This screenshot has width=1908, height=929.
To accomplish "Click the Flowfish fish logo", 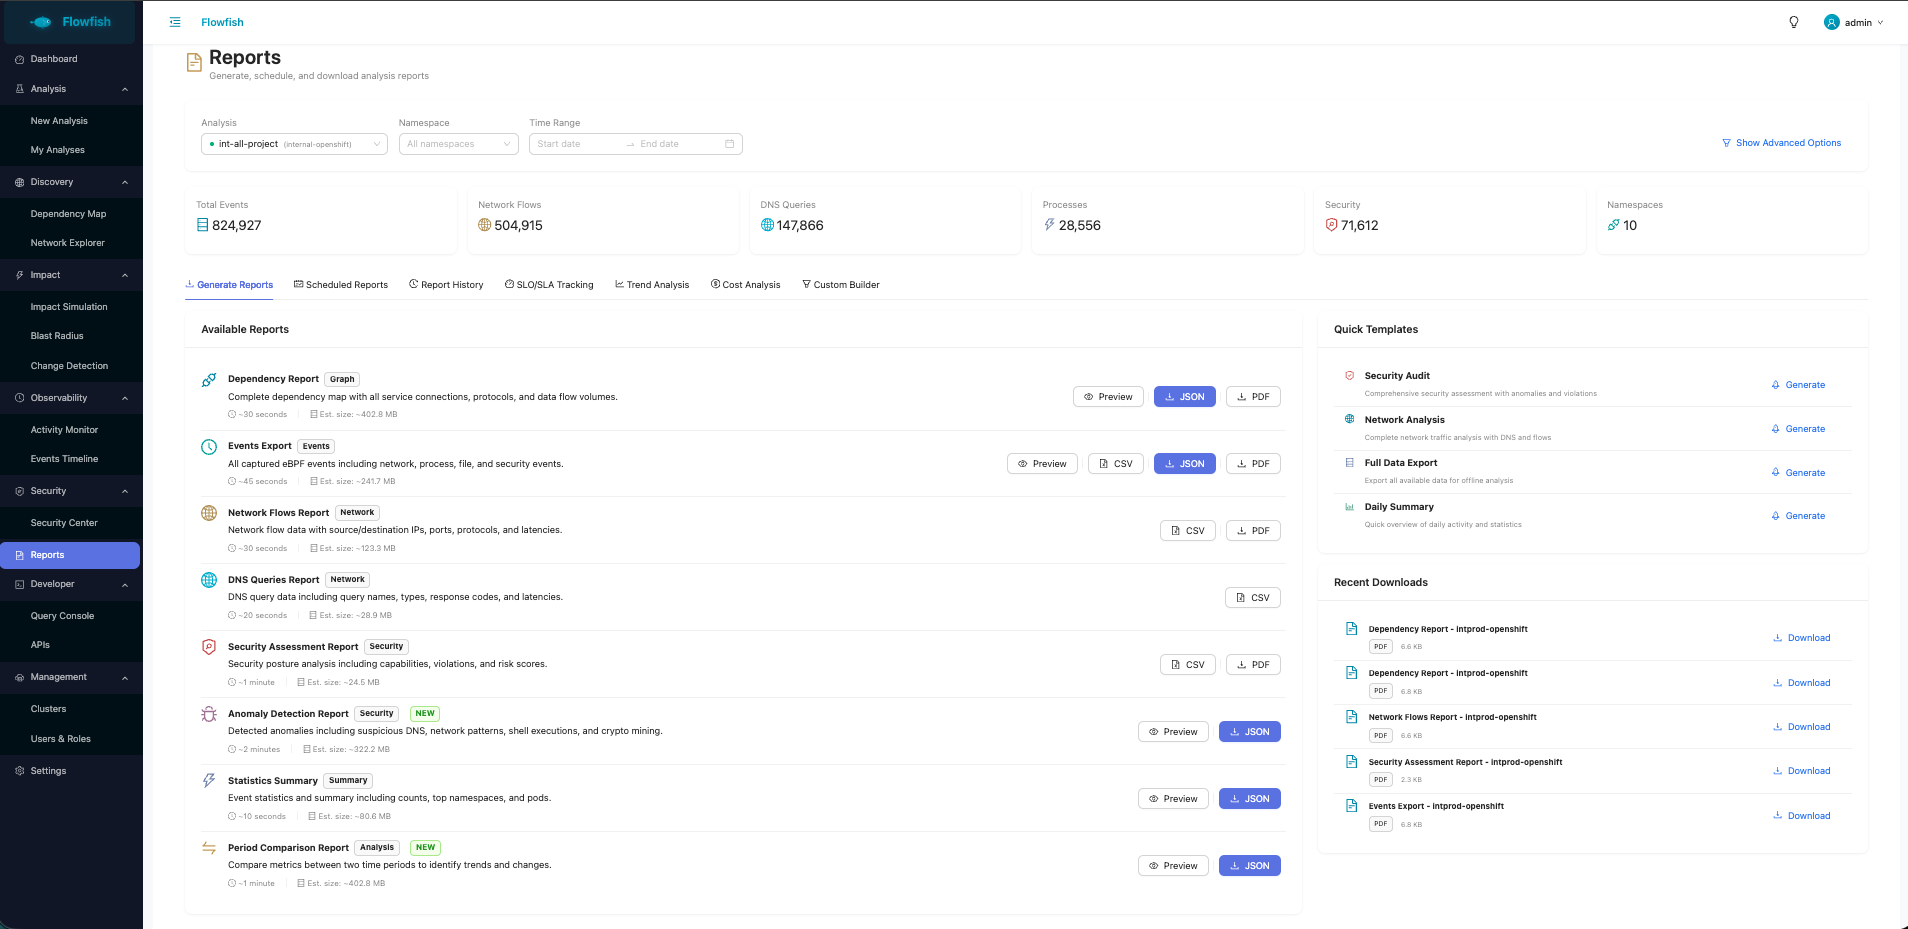I will pyautogui.click(x=41, y=22).
